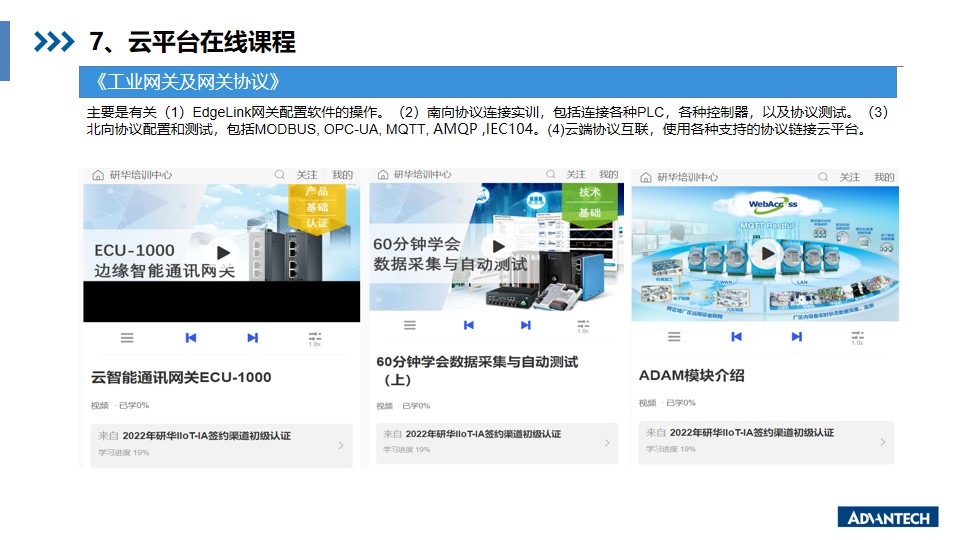Skip to next track under ECU-1000 video
The width and height of the screenshot is (960, 540).
pos(252,337)
